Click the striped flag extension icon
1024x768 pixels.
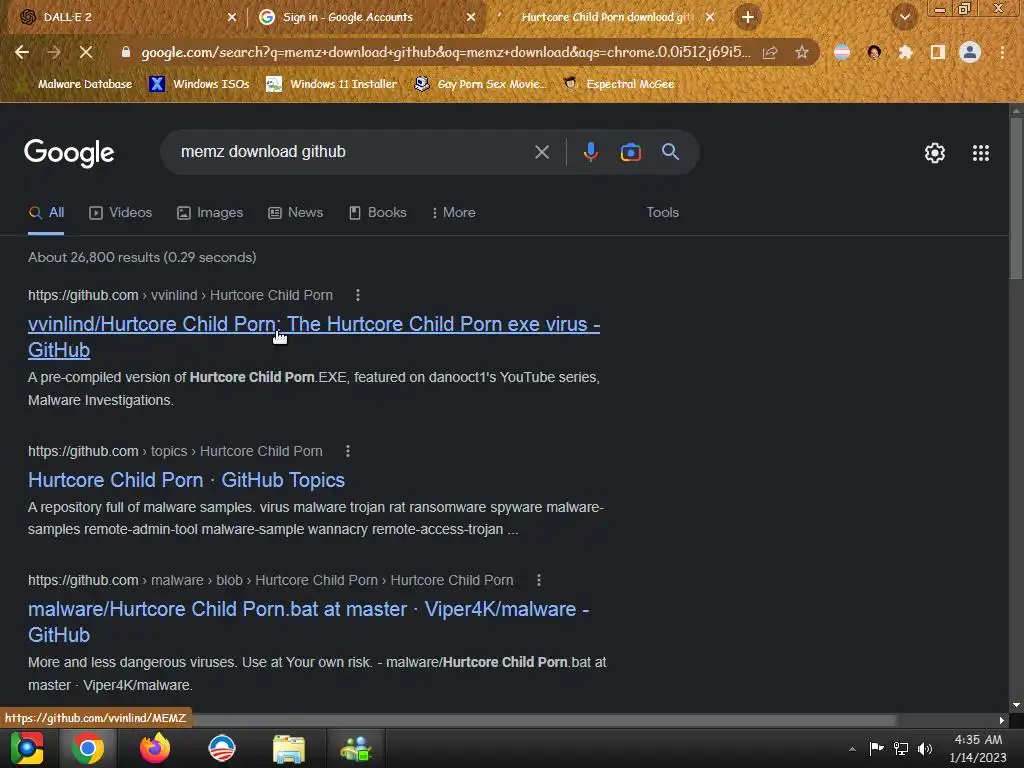842,52
